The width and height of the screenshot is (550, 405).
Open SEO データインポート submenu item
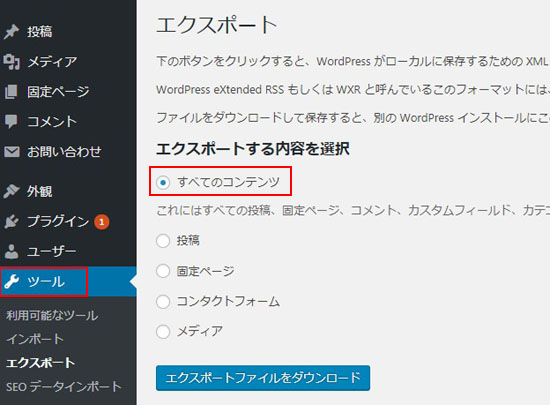point(64,387)
